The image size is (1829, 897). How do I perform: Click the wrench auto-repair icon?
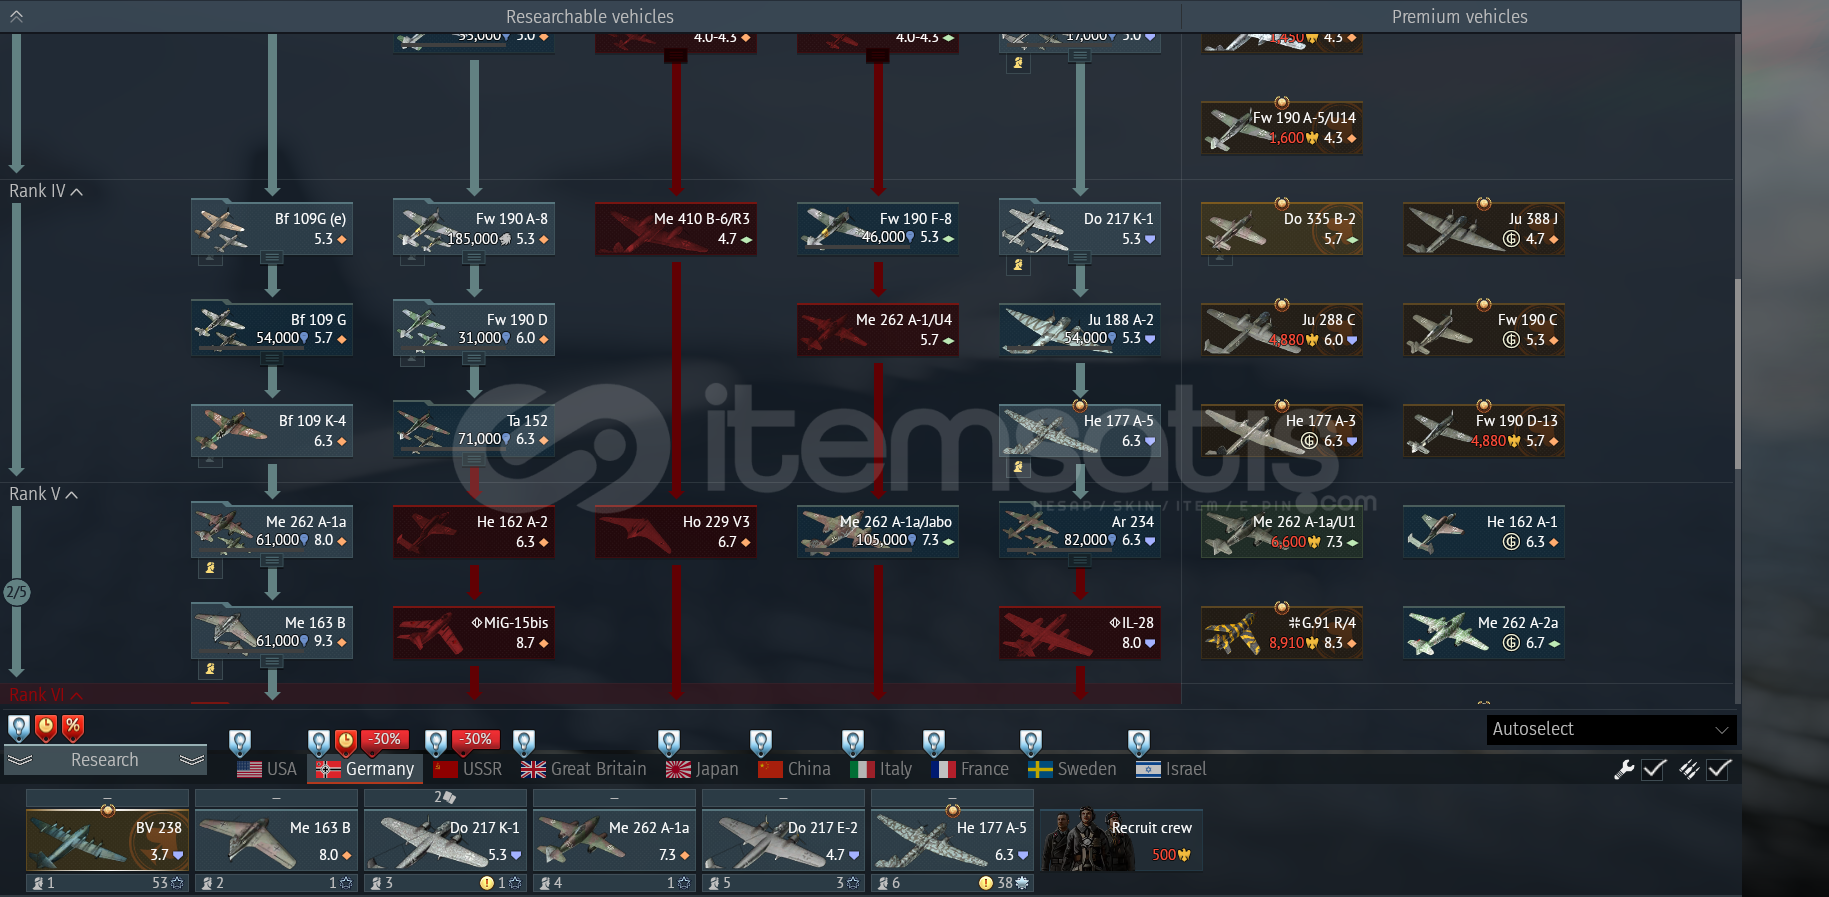[1624, 769]
